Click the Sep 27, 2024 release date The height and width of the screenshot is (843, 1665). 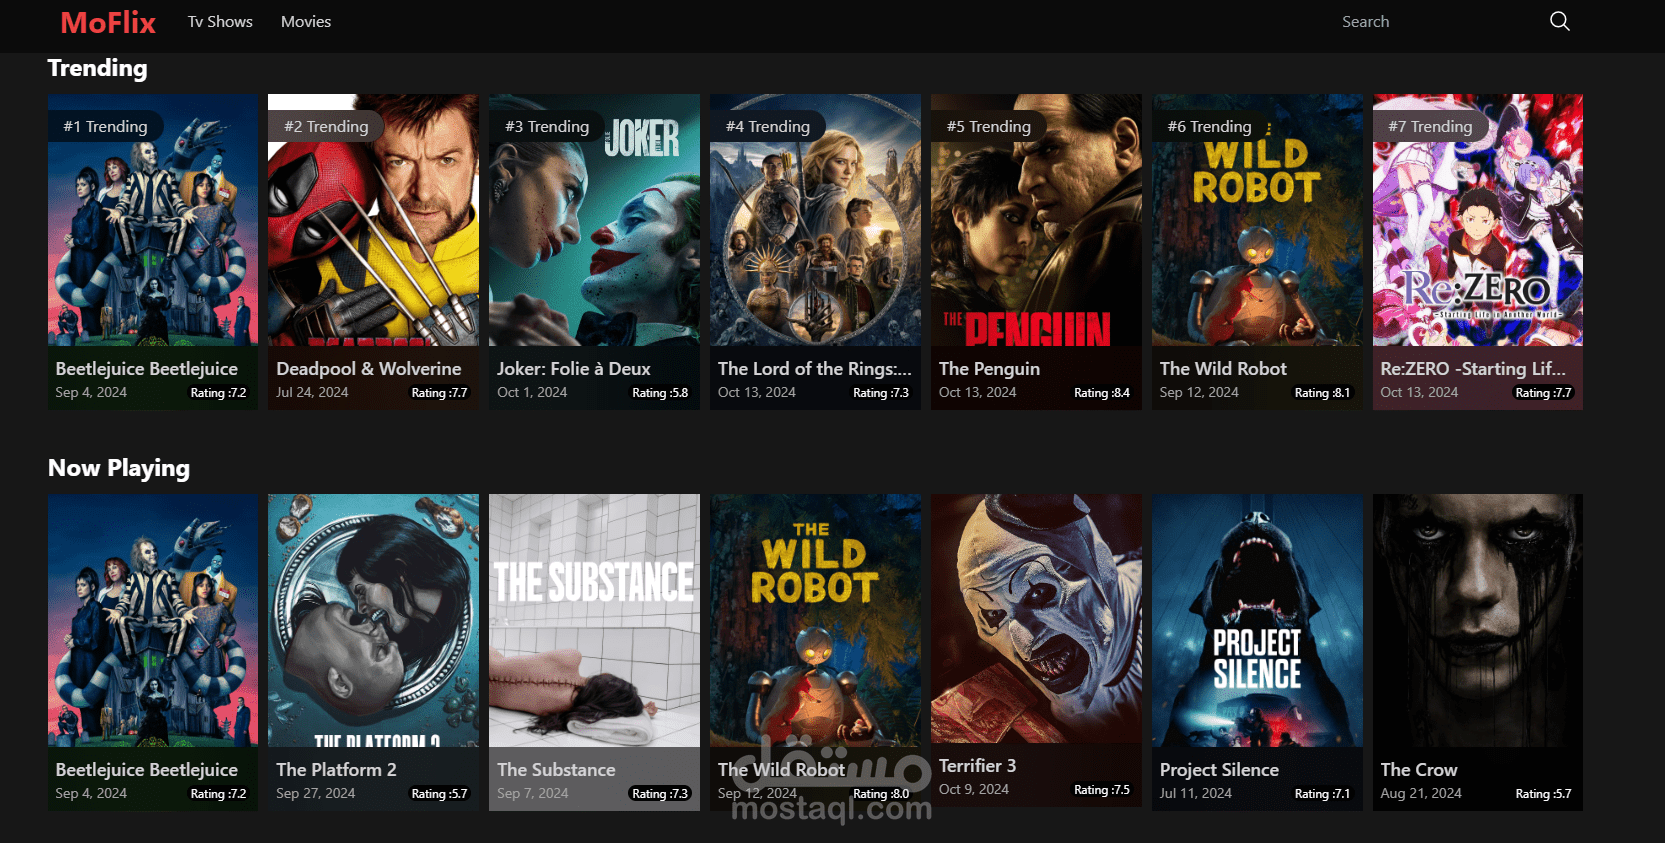316,793
